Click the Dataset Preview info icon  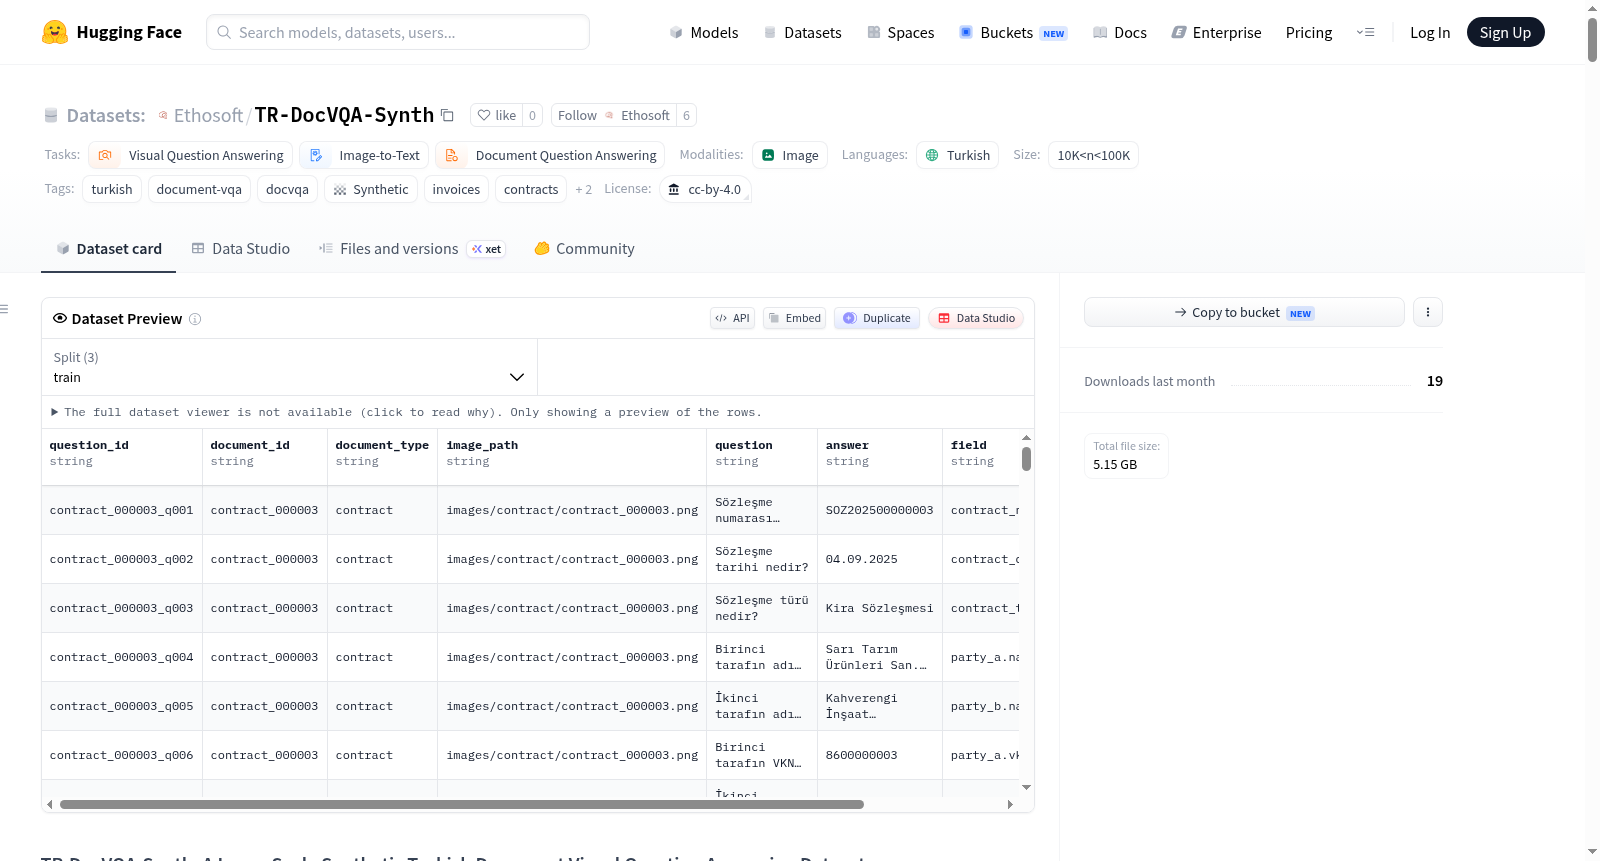(x=195, y=319)
